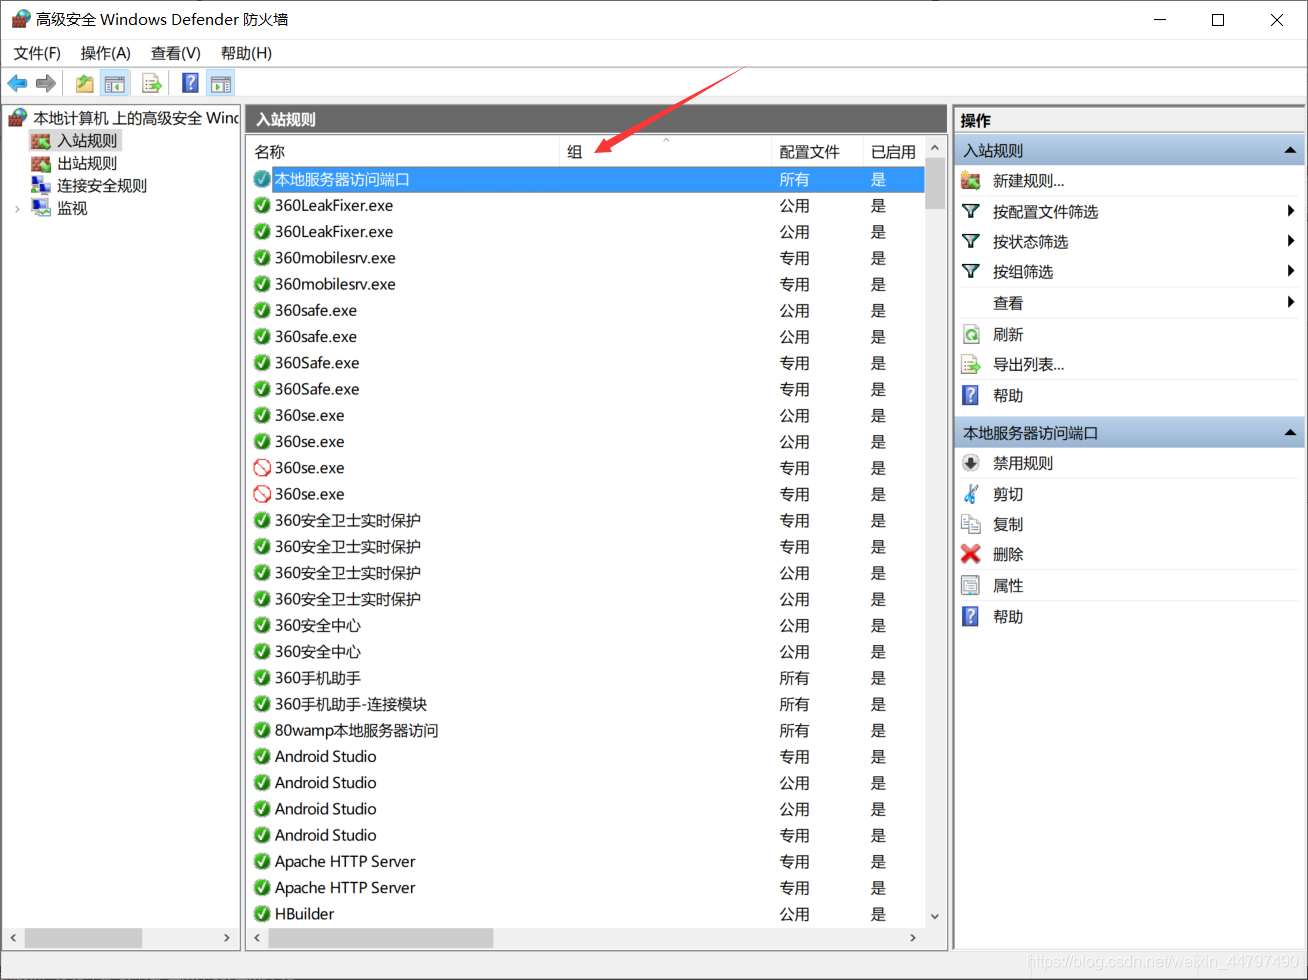
Task: Click the green check icon of HBuilder
Action: tap(262, 914)
